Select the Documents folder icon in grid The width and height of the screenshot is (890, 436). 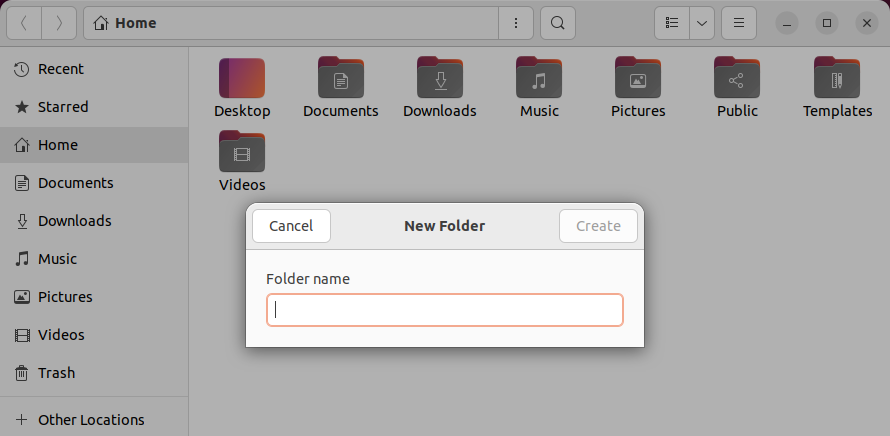coord(341,78)
